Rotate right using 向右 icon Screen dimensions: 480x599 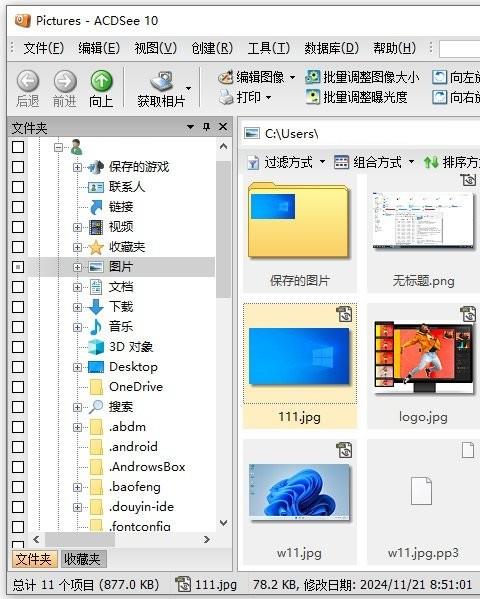[439, 97]
